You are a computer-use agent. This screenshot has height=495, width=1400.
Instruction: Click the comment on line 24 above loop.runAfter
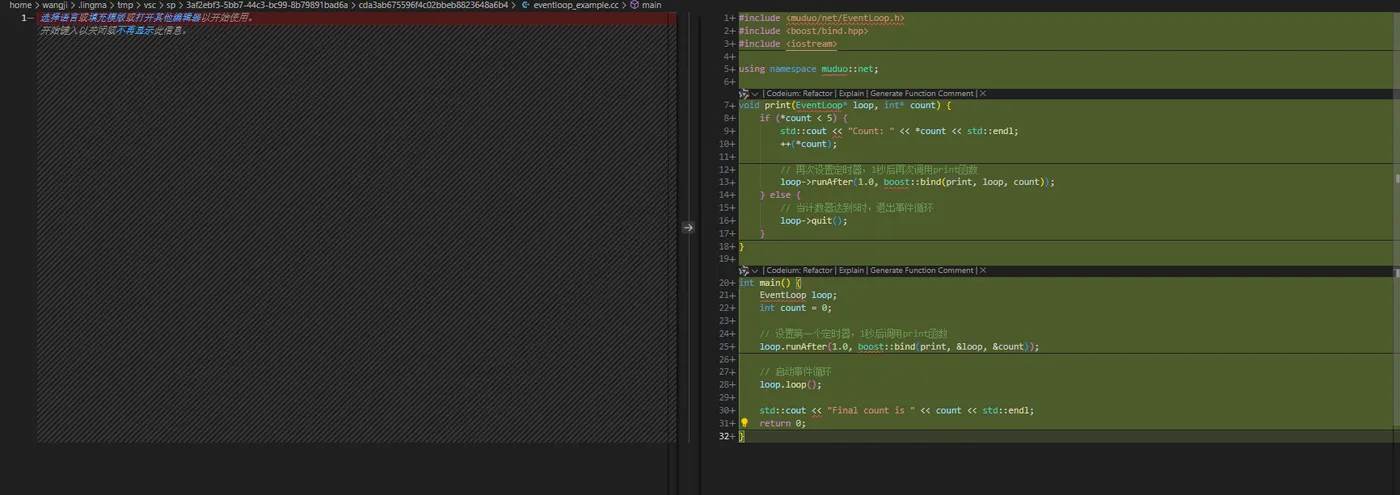(x=853, y=334)
